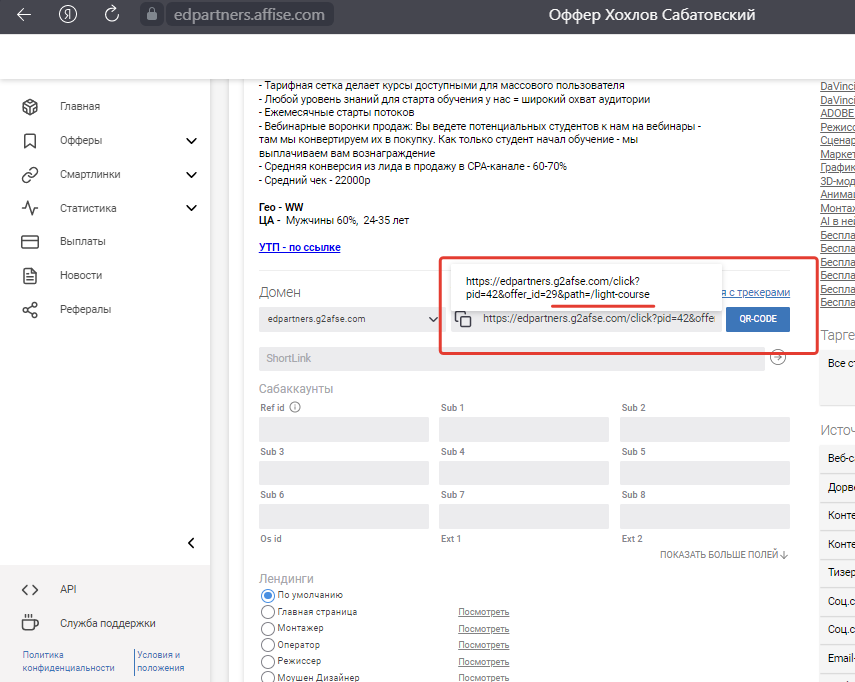
Task: Reload the page with refresh icon
Action: coord(112,15)
